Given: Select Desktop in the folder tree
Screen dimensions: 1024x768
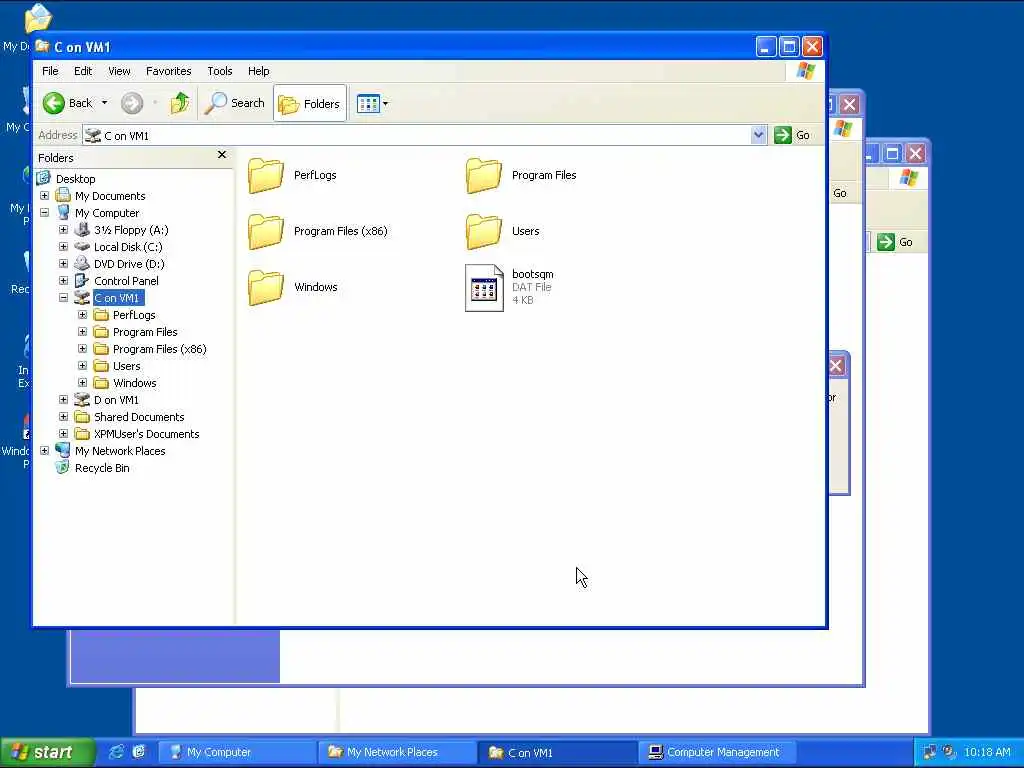Looking at the screenshot, I should pyautogui.click(x=75, y=179).
